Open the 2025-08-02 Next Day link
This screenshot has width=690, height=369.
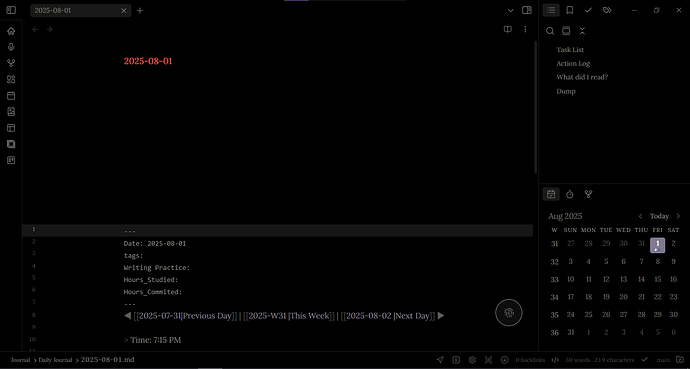point(388,316)
